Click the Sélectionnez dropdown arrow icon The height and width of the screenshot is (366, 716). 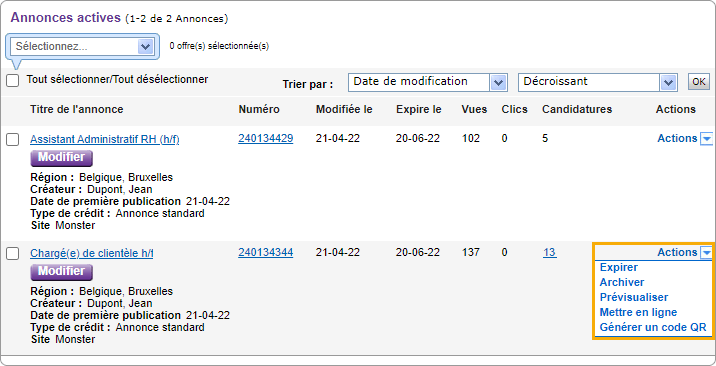(145, 46)
